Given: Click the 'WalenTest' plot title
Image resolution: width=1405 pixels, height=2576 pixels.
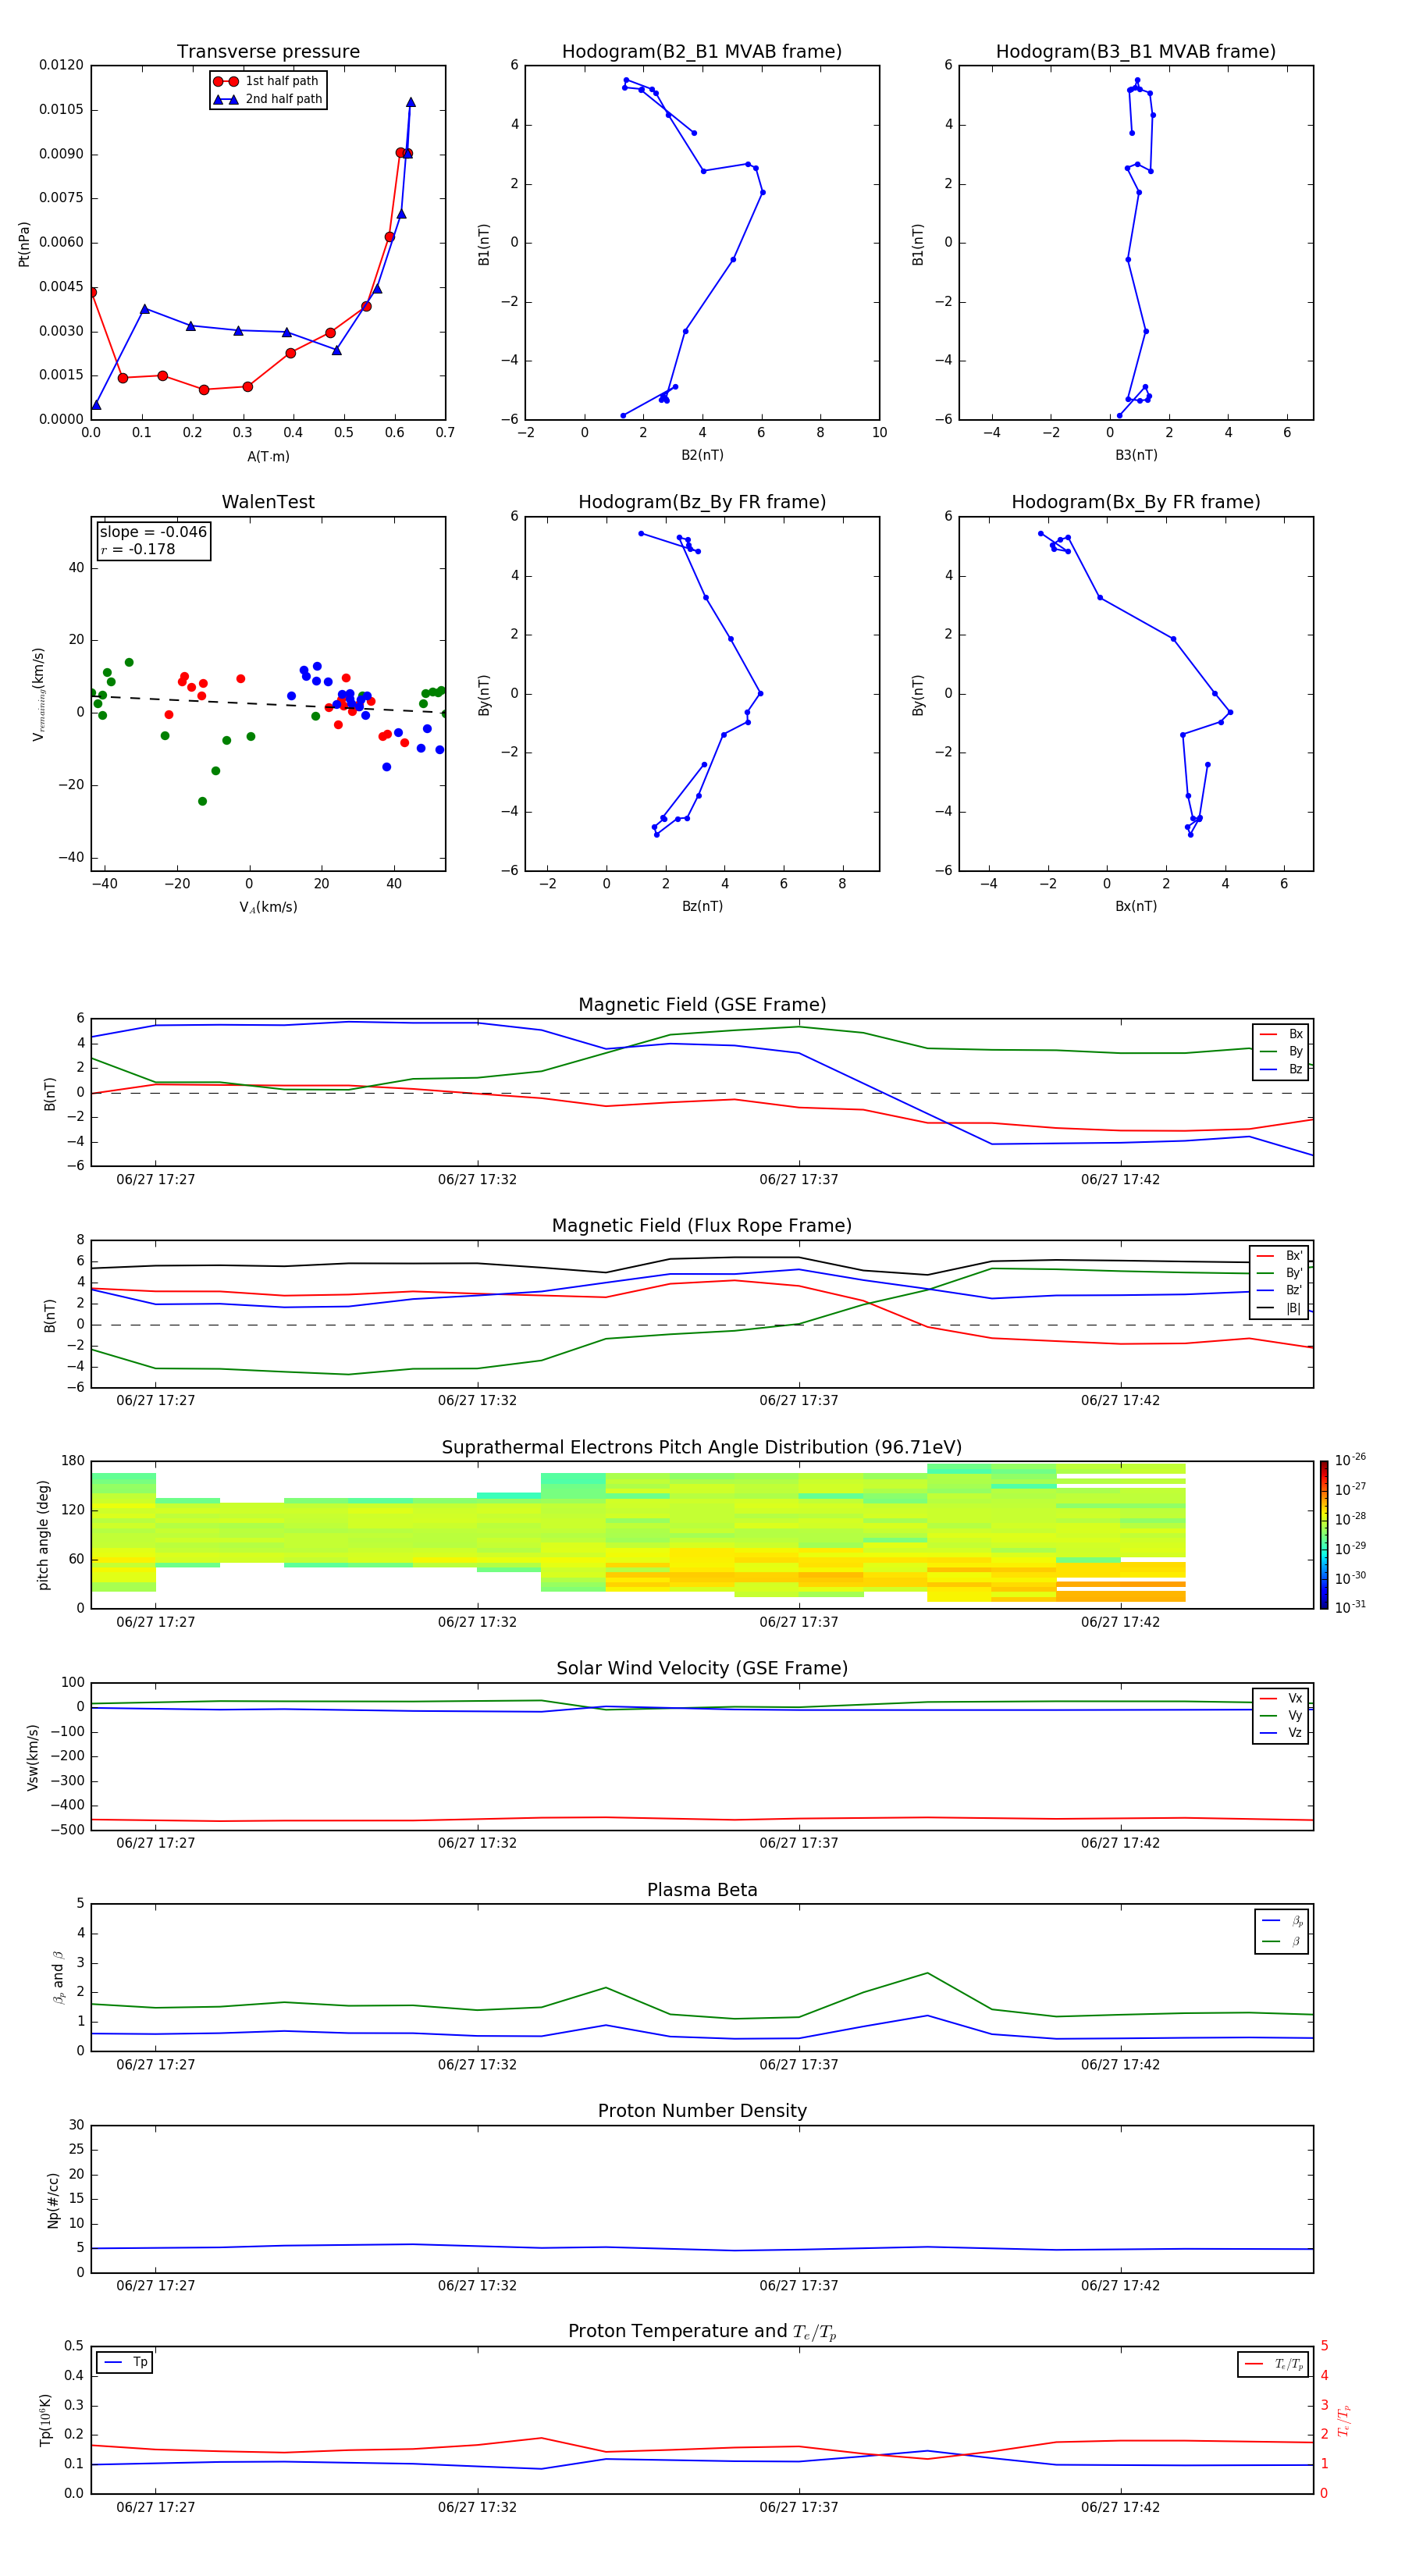Looking at the screenshot, I should coord(268,502).
